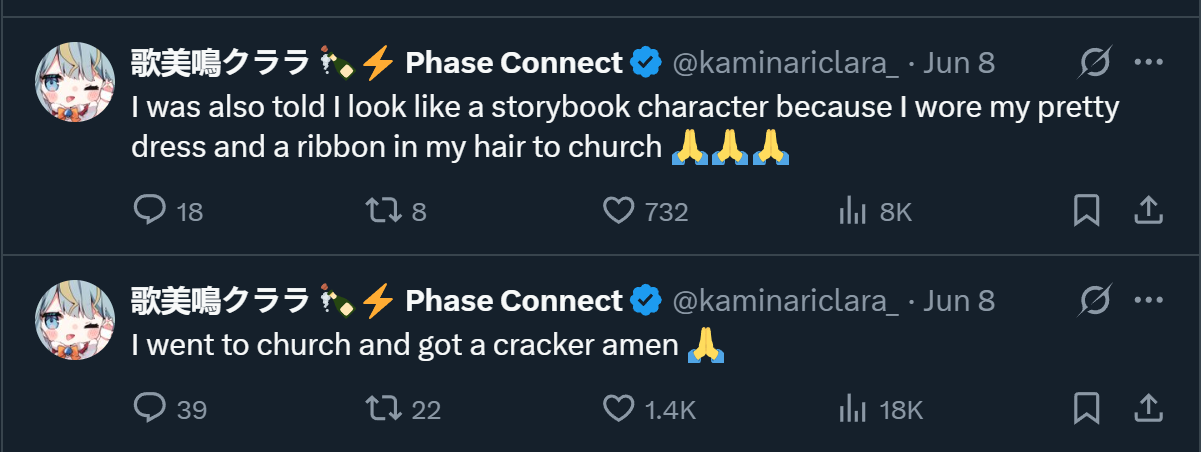Open more options on second tweet

click(x=1149, y=300)
